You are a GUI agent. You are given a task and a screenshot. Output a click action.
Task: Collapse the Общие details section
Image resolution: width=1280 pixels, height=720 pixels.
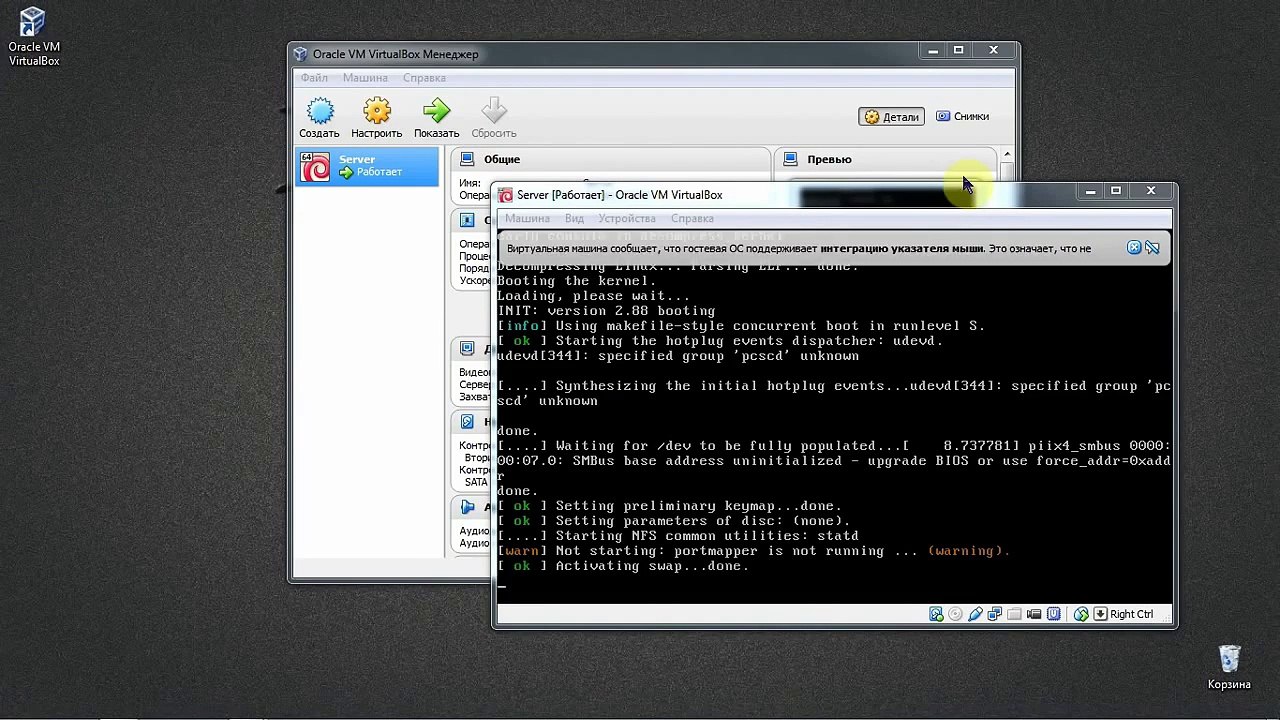tap(611, 159)
